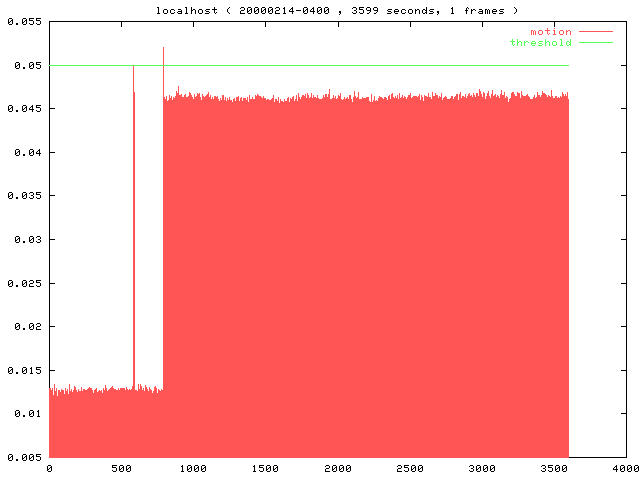This screenshot has width=640, height=480.
Task: Click the 0 x-axis origin label
Action: tap(49, 468)
